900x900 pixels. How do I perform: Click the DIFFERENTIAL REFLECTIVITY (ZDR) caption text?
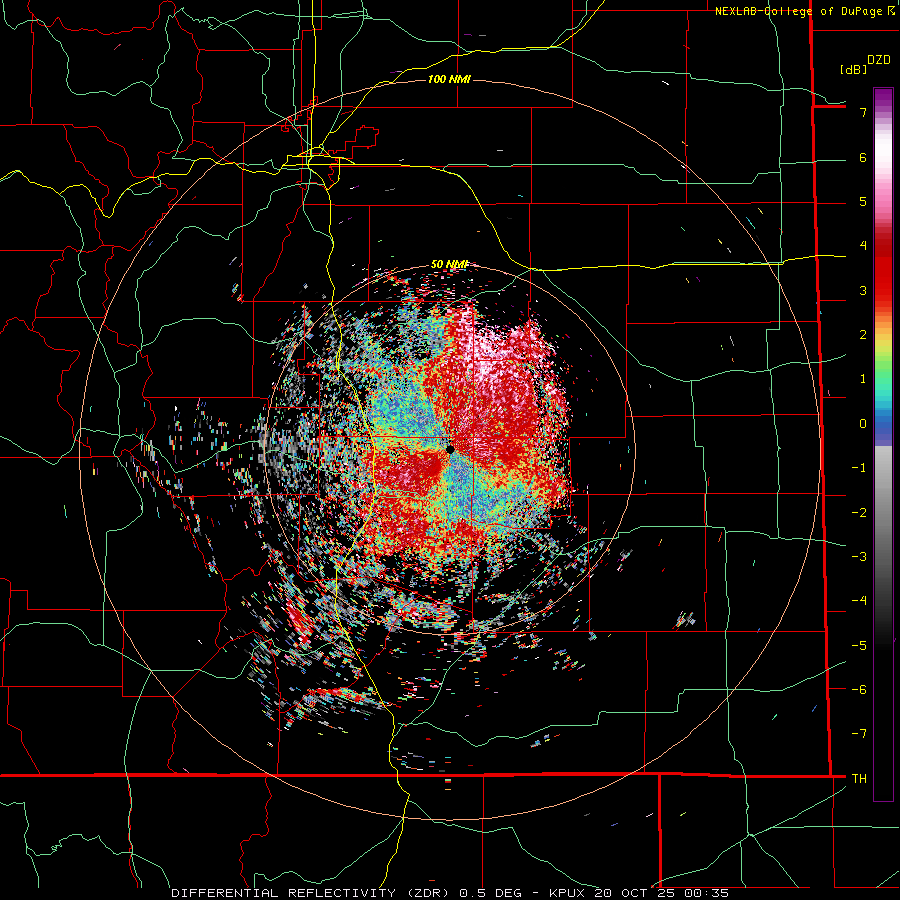tap(312, 893)
